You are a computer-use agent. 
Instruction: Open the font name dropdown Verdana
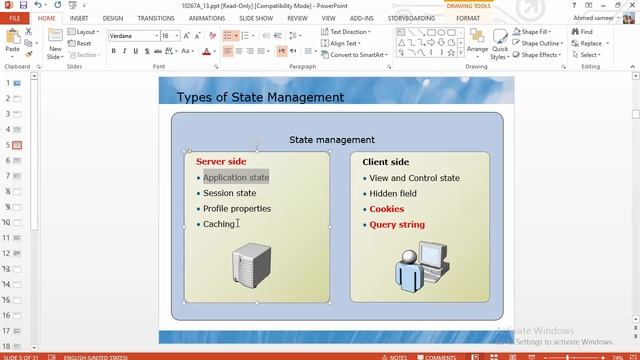click(x=156, y=36)
